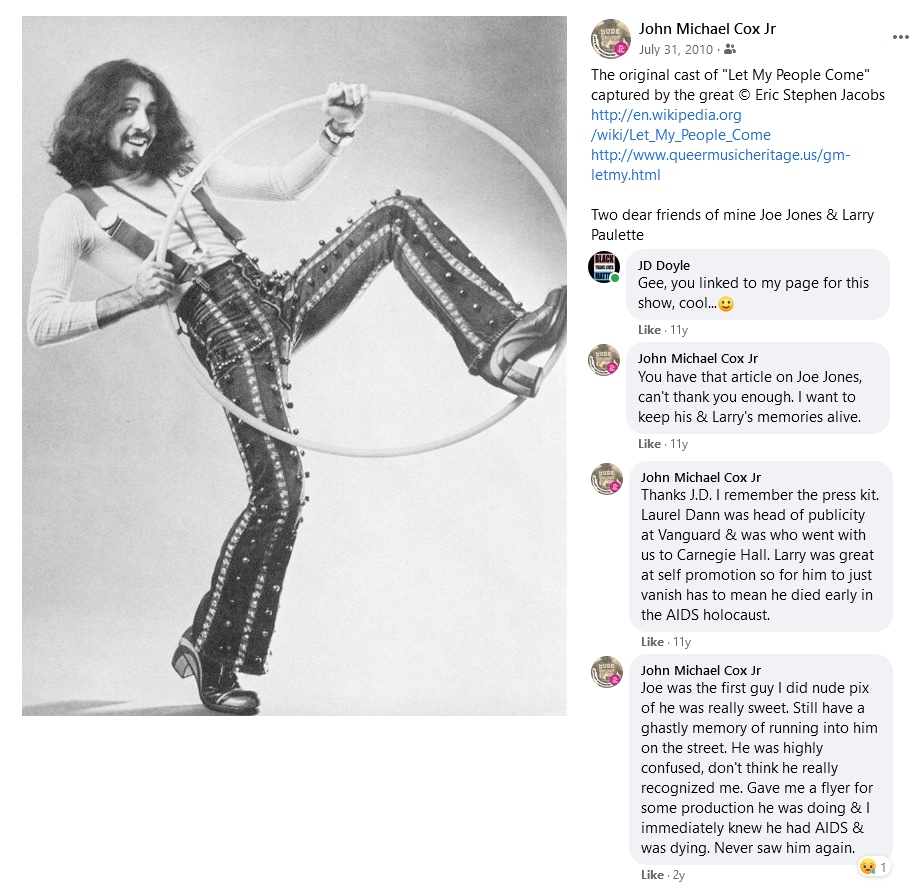Click the 2y timestamp on the last comment

point(680,875)
